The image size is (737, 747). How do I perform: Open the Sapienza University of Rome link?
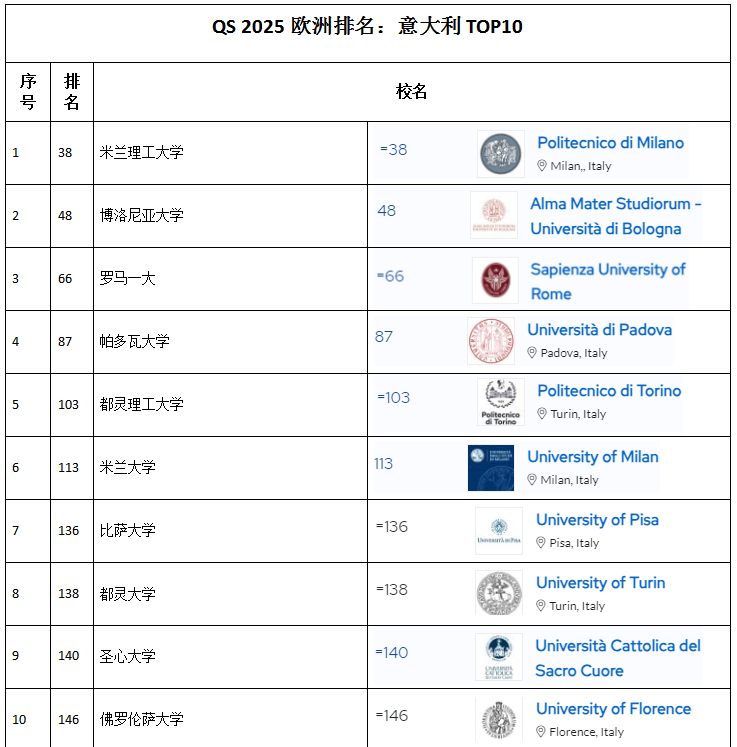(x=608, y=282)
